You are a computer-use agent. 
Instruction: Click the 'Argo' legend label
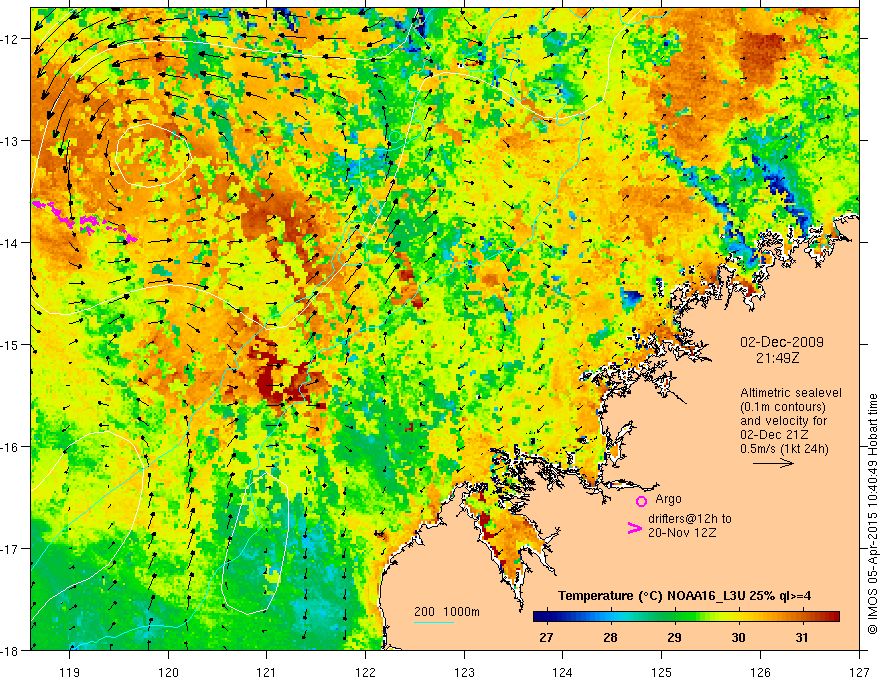click(668, 499)
